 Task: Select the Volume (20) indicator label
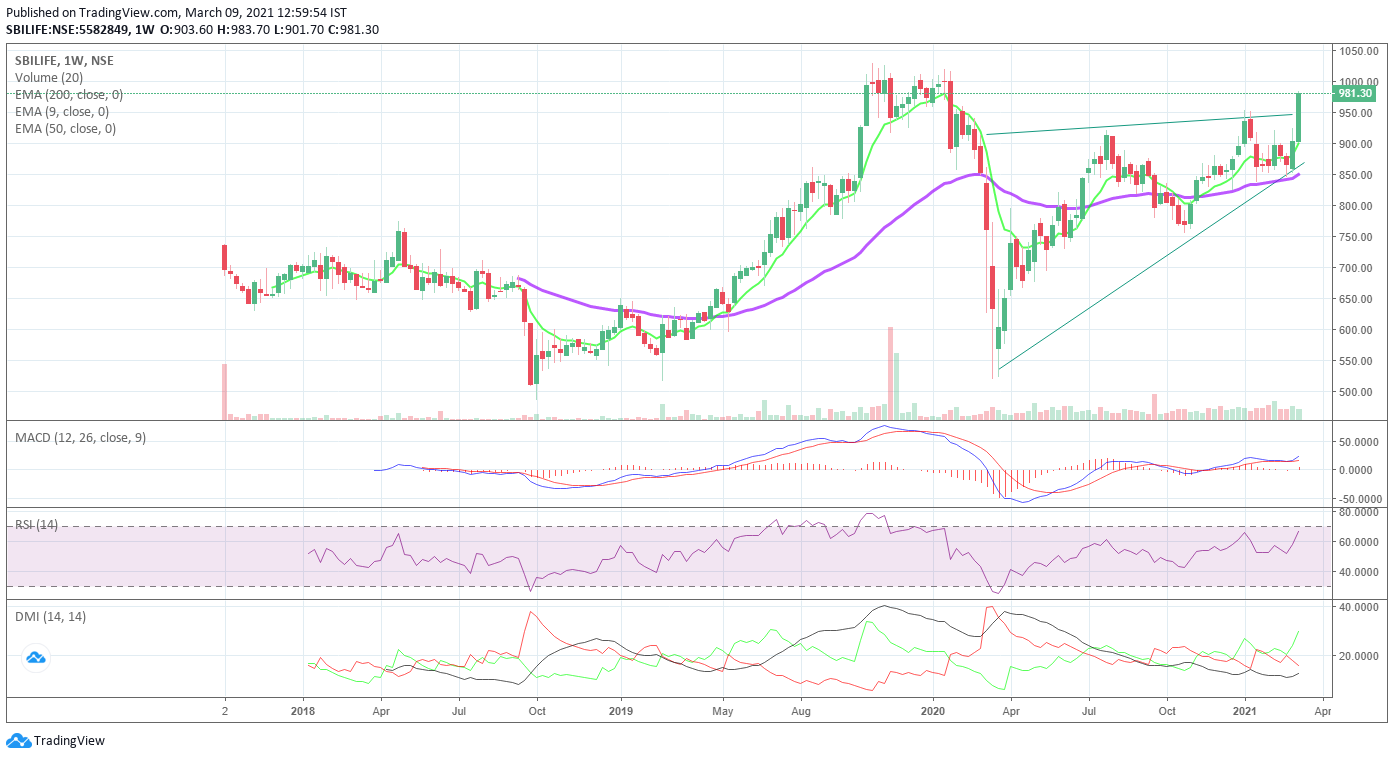click(49, 78)
